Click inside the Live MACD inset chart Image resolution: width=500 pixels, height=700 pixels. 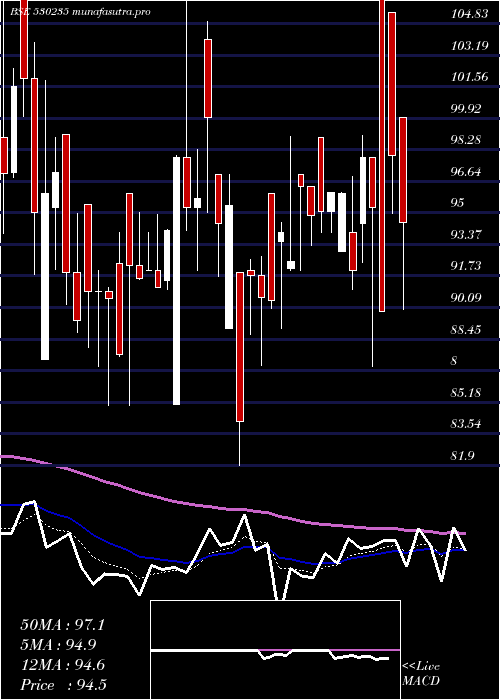pyautogui.click(x=275, y=650)
